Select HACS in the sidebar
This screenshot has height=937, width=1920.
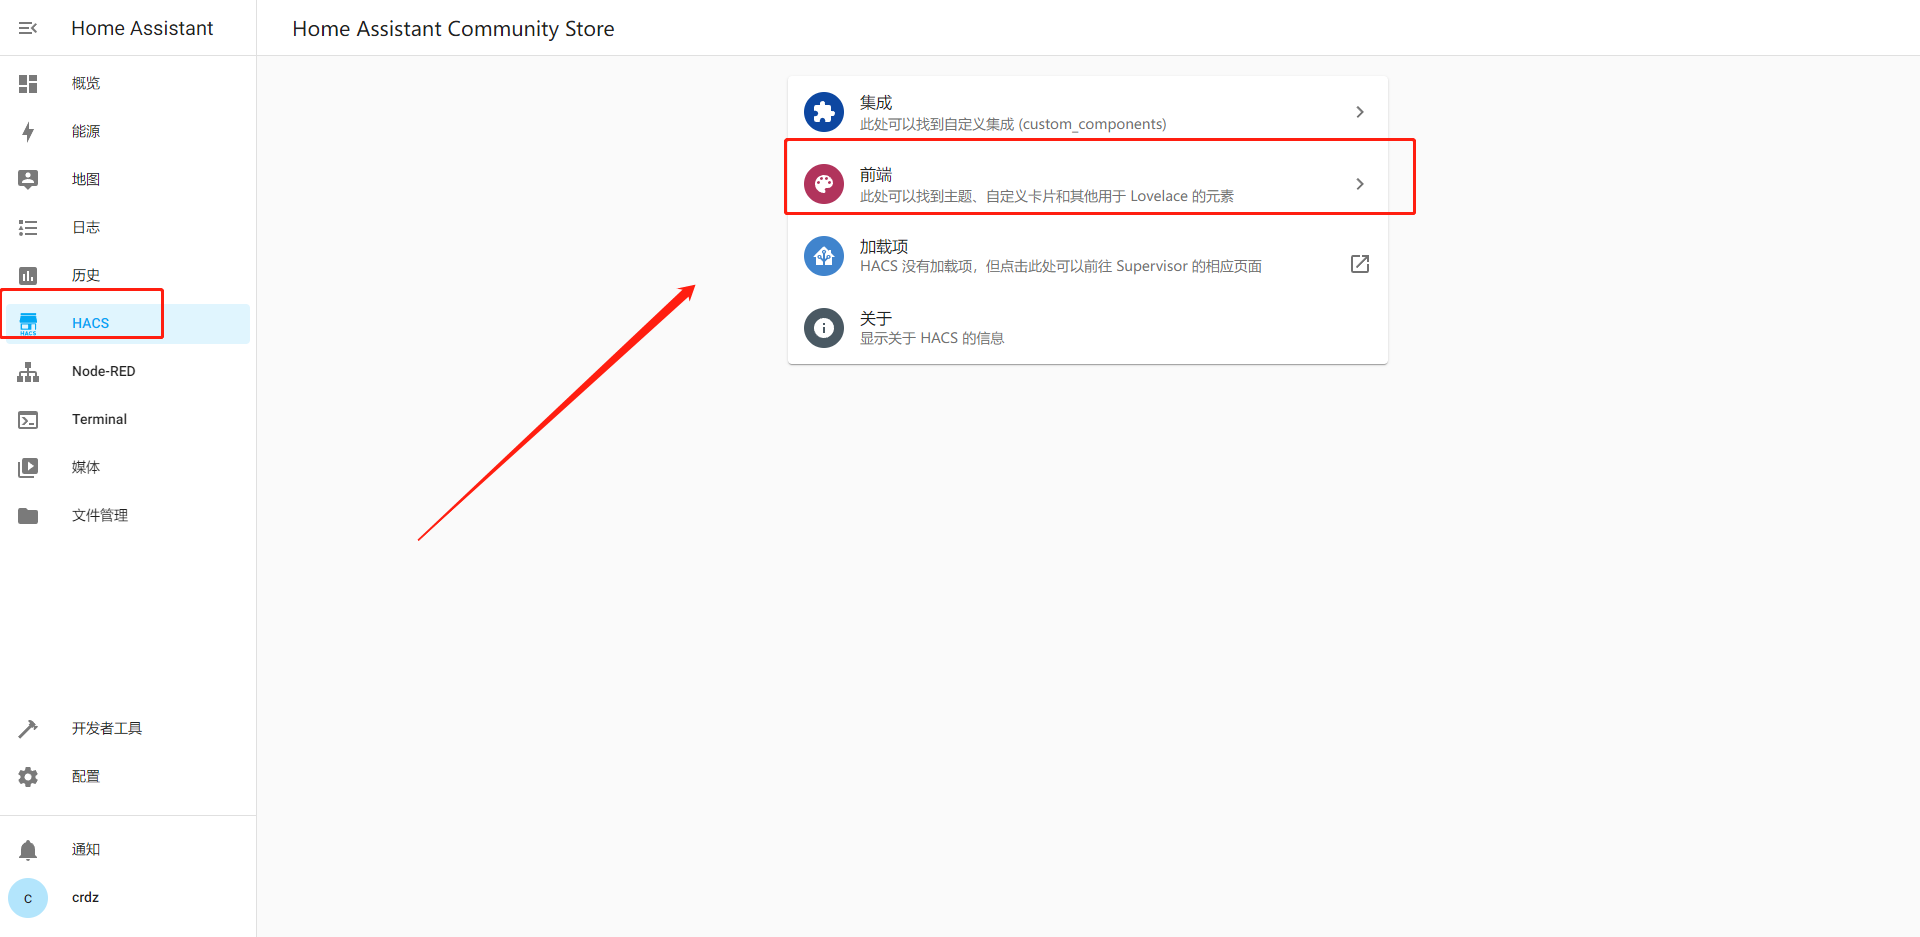tap(90, 323)
